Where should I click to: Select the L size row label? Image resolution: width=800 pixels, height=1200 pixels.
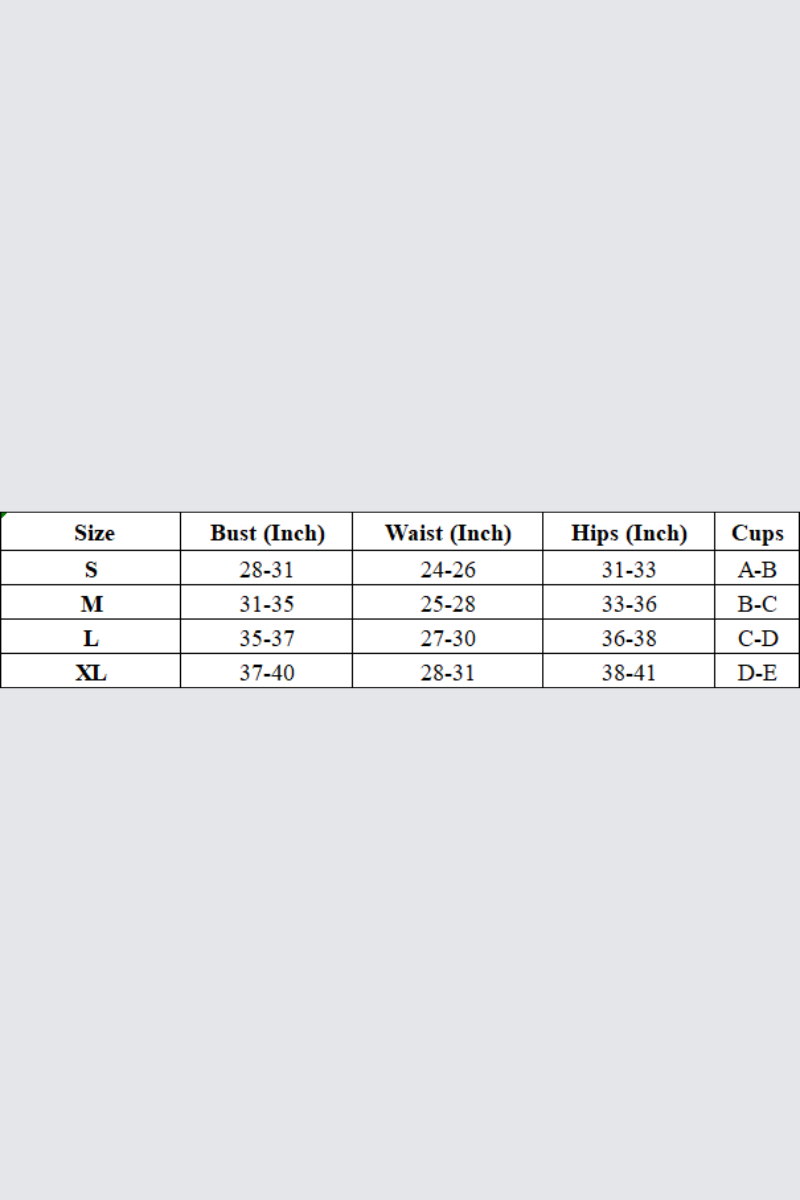[x=91, y=638]
